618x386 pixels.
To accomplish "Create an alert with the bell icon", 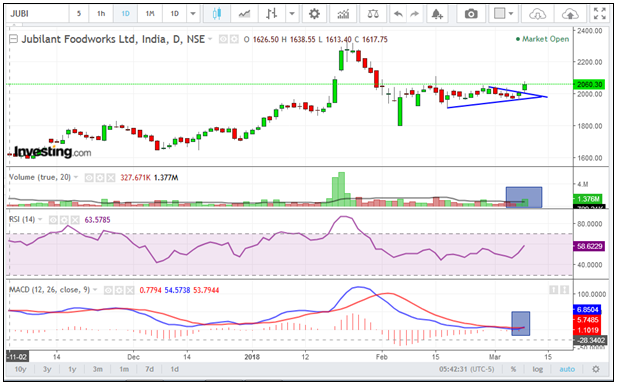I will click(437, 14).
